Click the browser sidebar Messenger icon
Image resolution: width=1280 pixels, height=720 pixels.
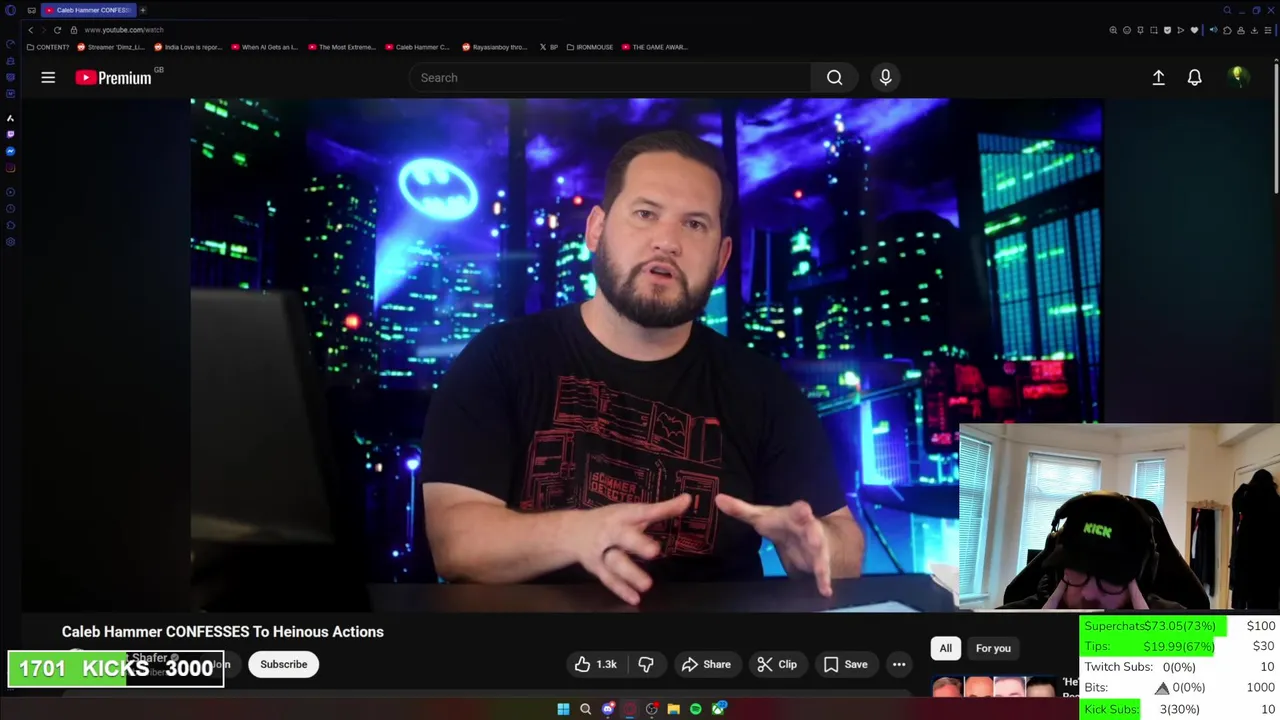(x=10, y=151)
